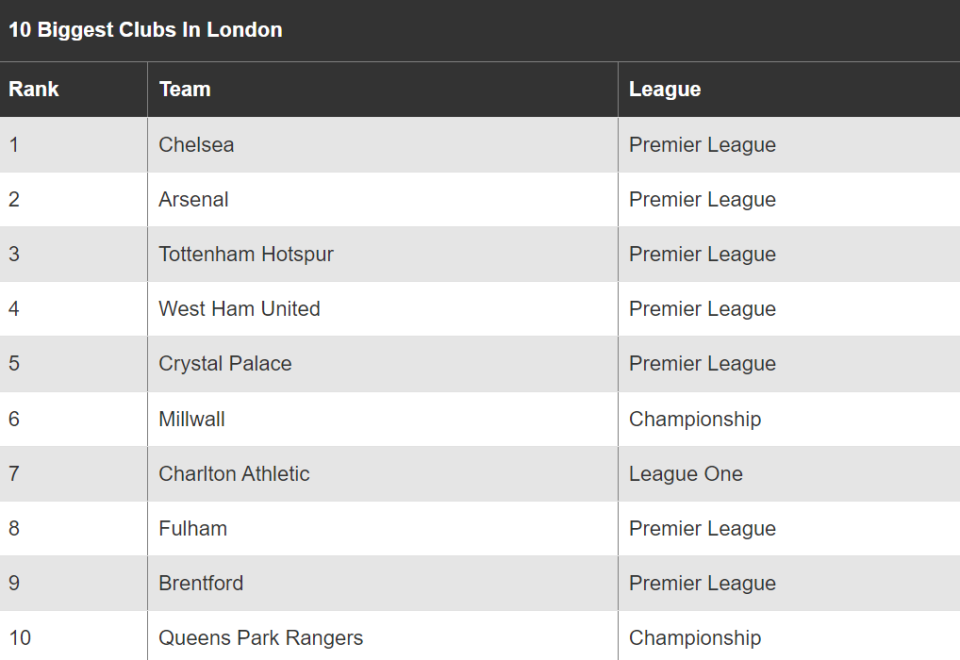Click Premier League in Chelsea's row
The image size is (960, 660).
[702, 144]
